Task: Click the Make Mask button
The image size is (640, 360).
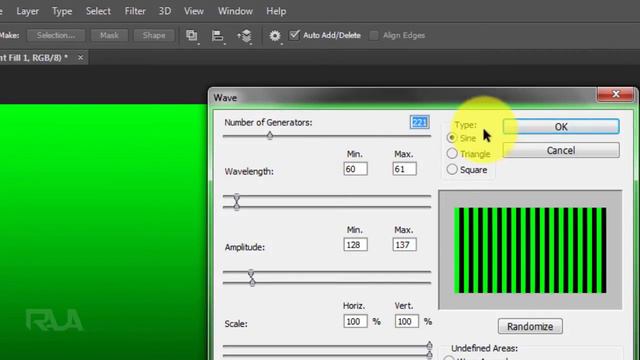Action: [109, 36]
